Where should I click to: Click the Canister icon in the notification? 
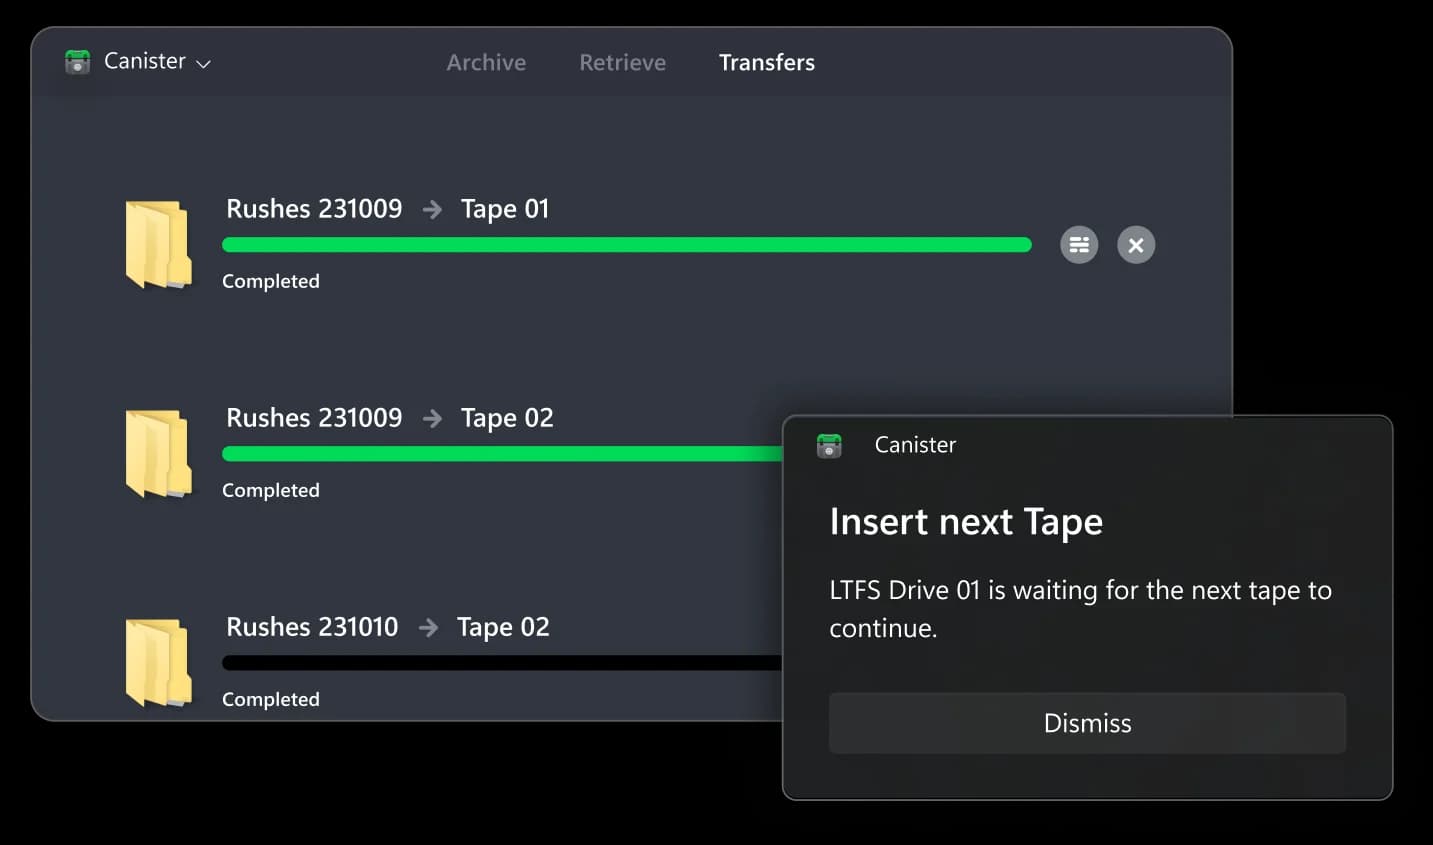pyautogui.click(x=829, y=446)
